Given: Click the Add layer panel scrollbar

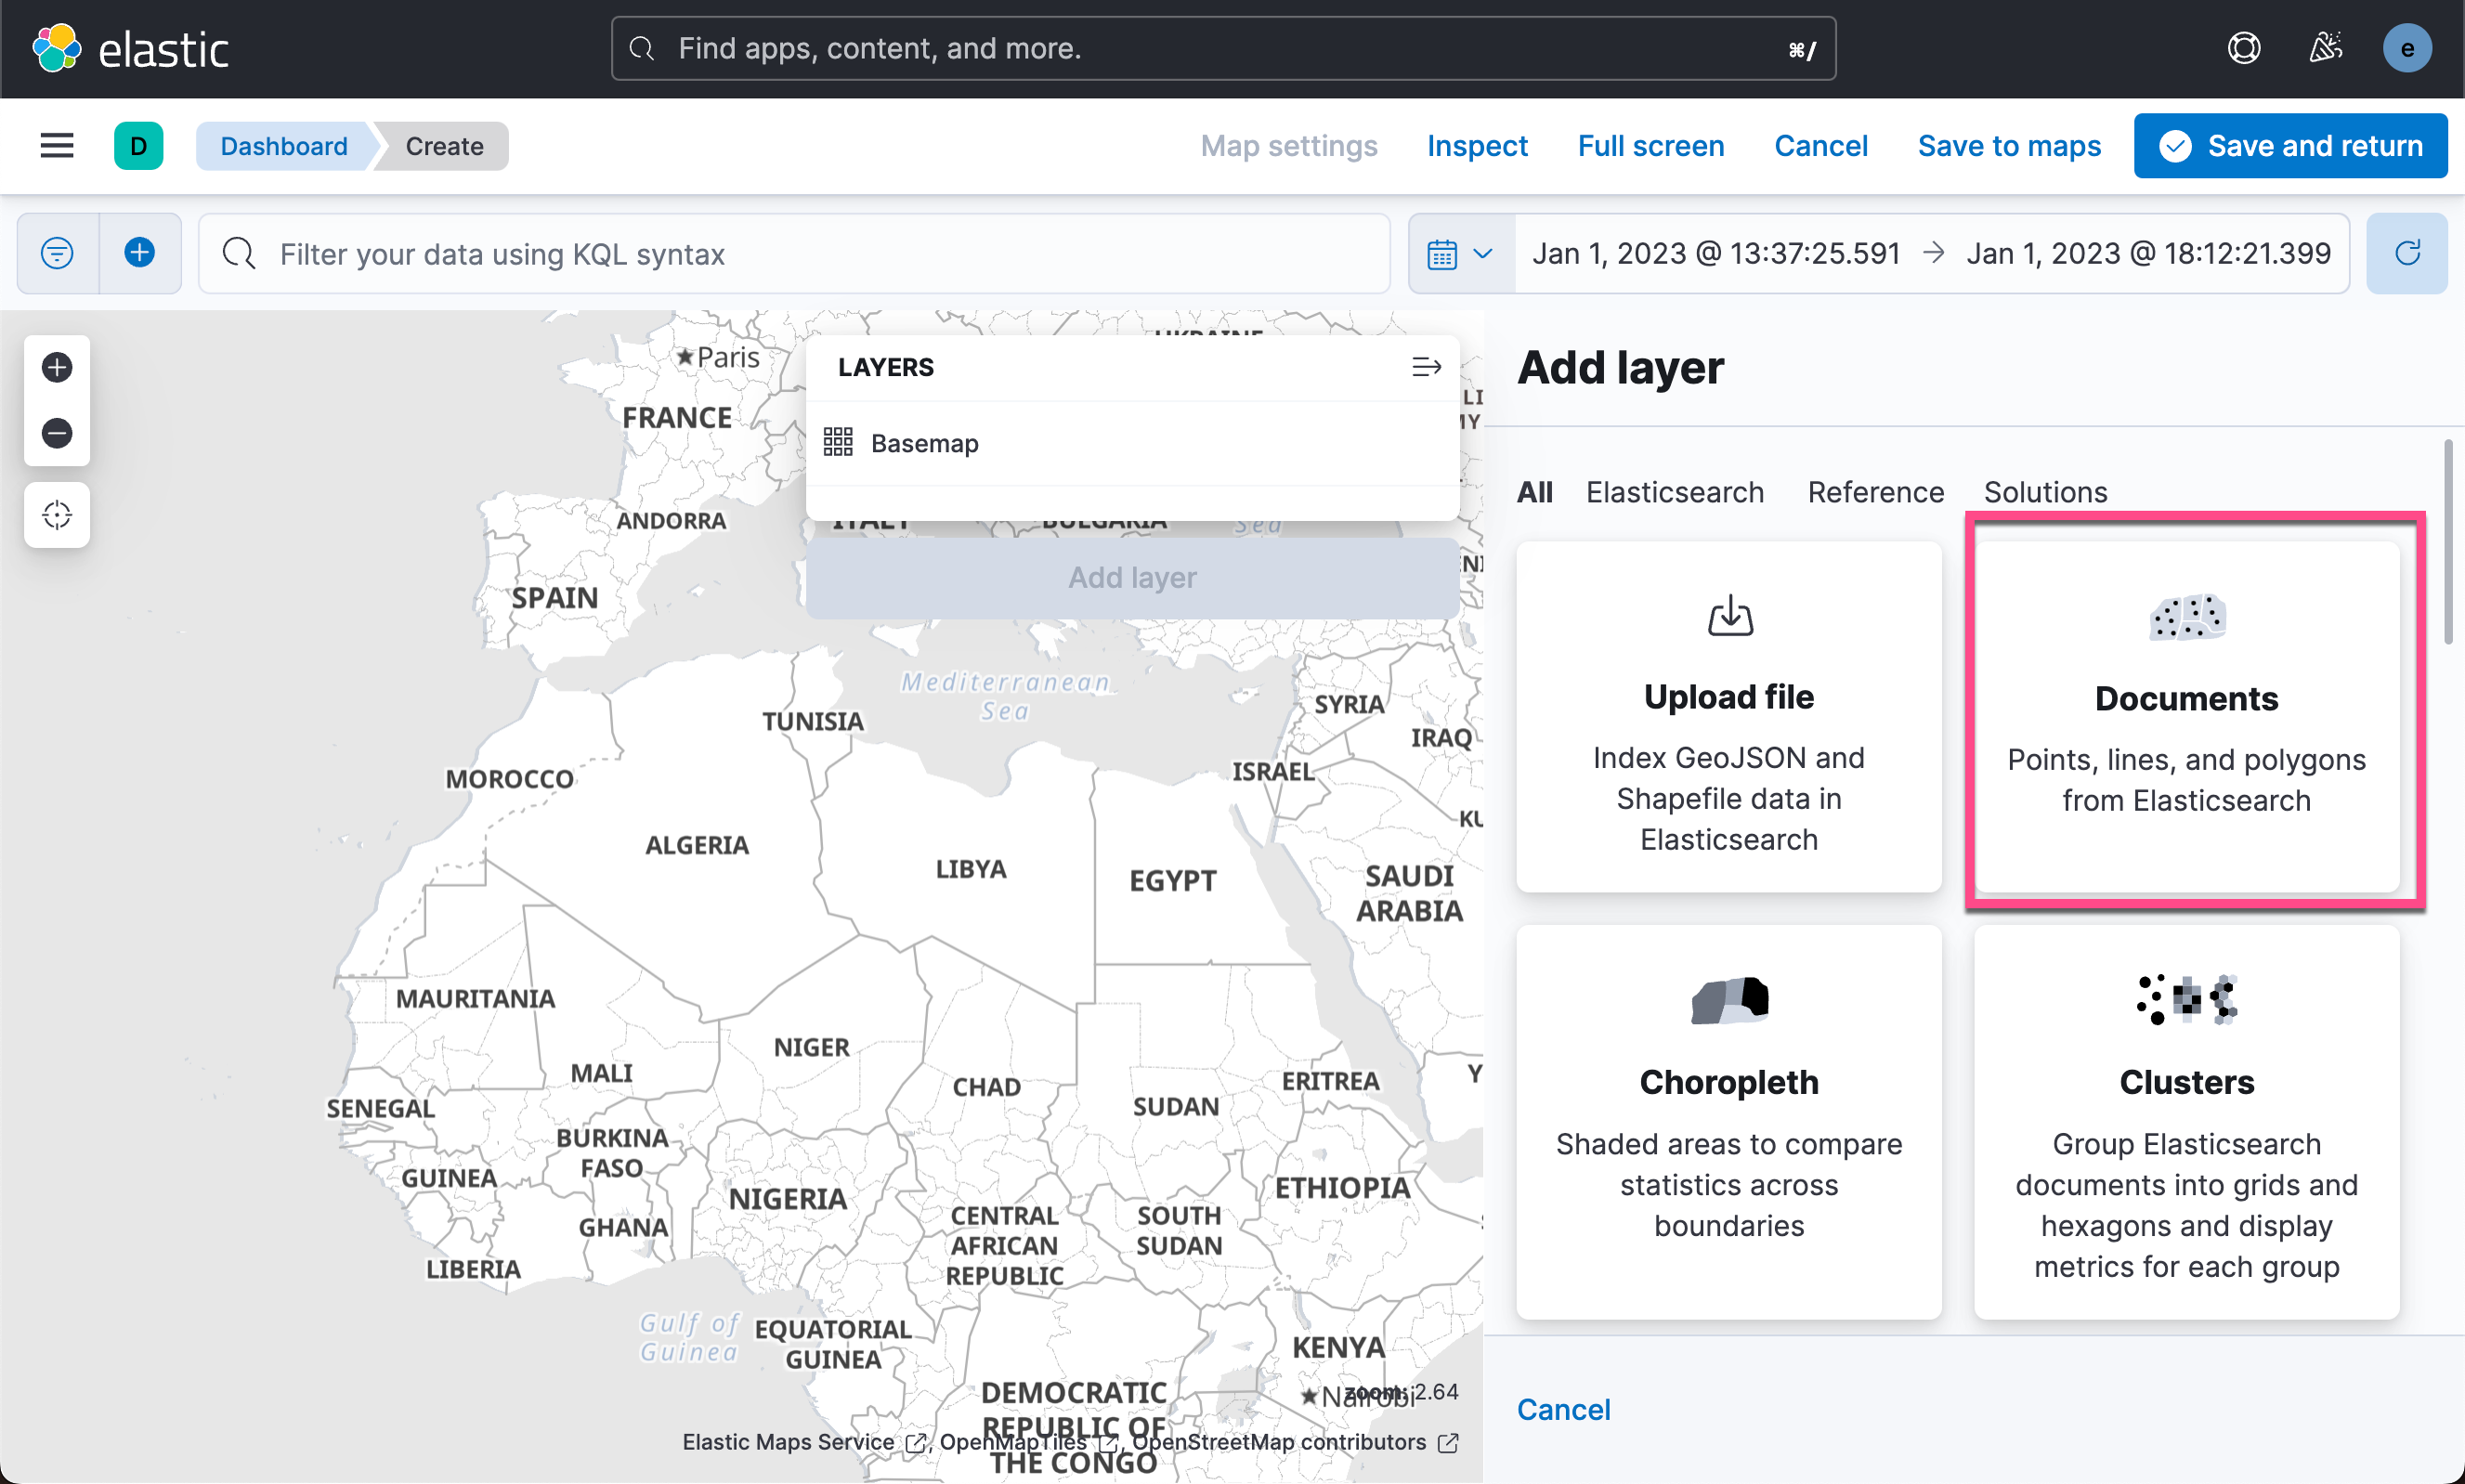Looking at the screenshot, I should (x=2447, y=542).
